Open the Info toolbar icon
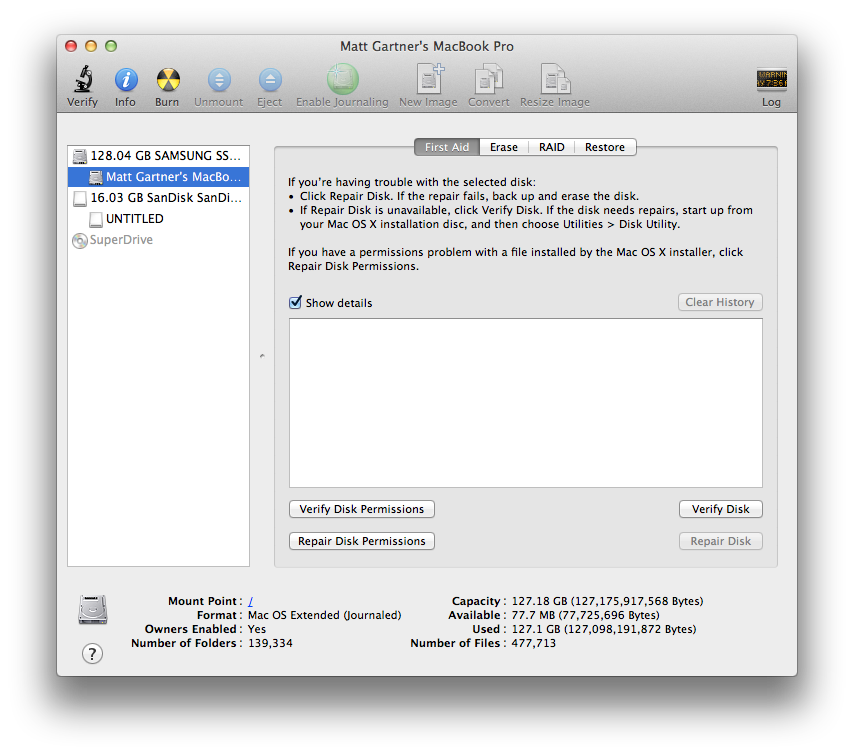Viewport: 854px width, 755px height. [x=126, y=80]
